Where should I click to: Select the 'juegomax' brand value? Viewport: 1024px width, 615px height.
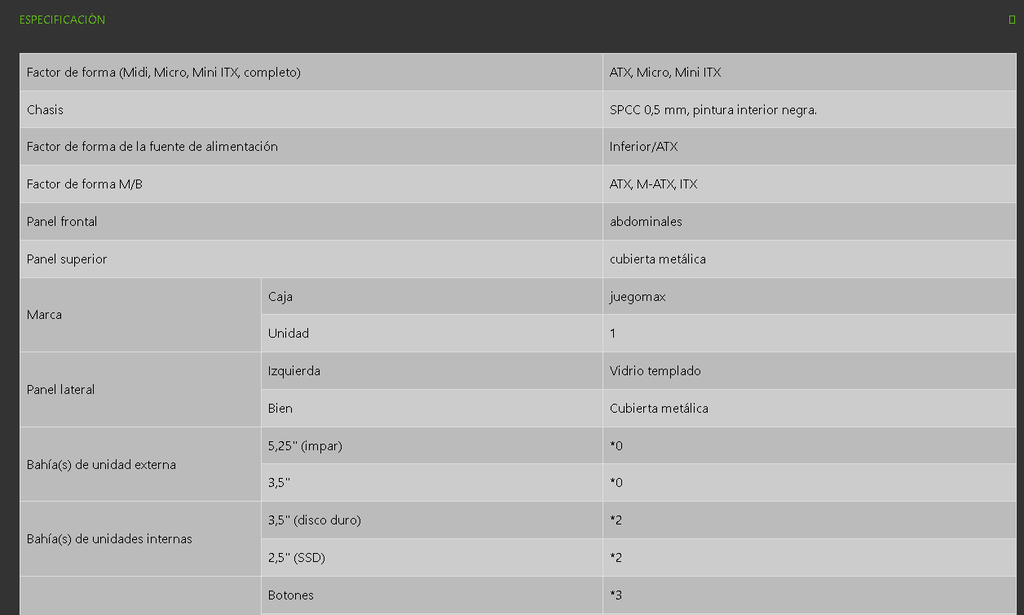coord(637,296)
